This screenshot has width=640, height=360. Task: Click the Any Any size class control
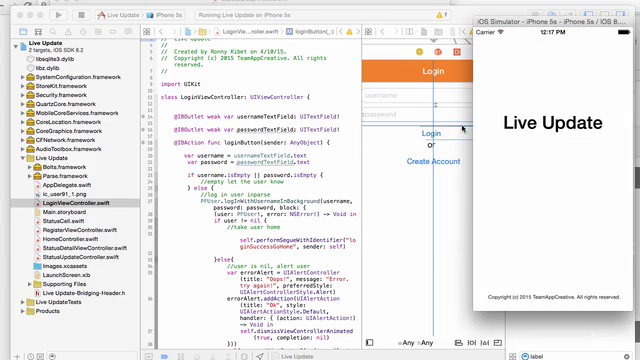416,343
